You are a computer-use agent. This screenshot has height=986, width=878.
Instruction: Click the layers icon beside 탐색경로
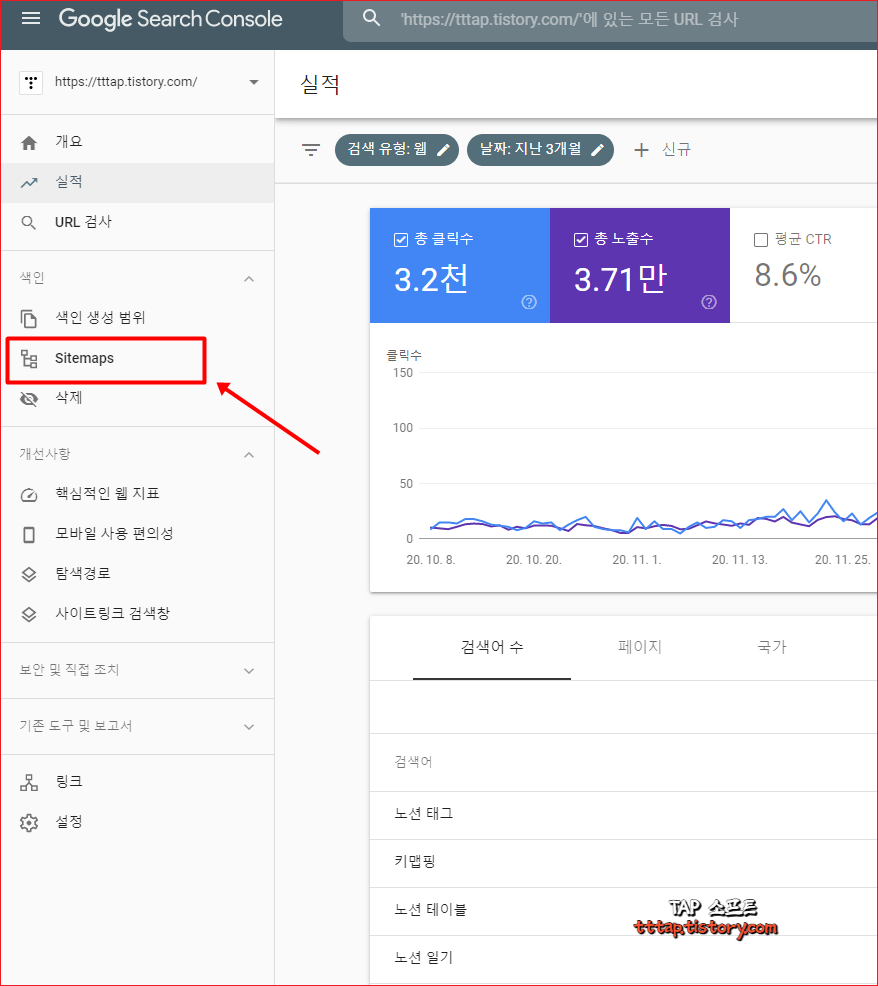coord(29,574)
